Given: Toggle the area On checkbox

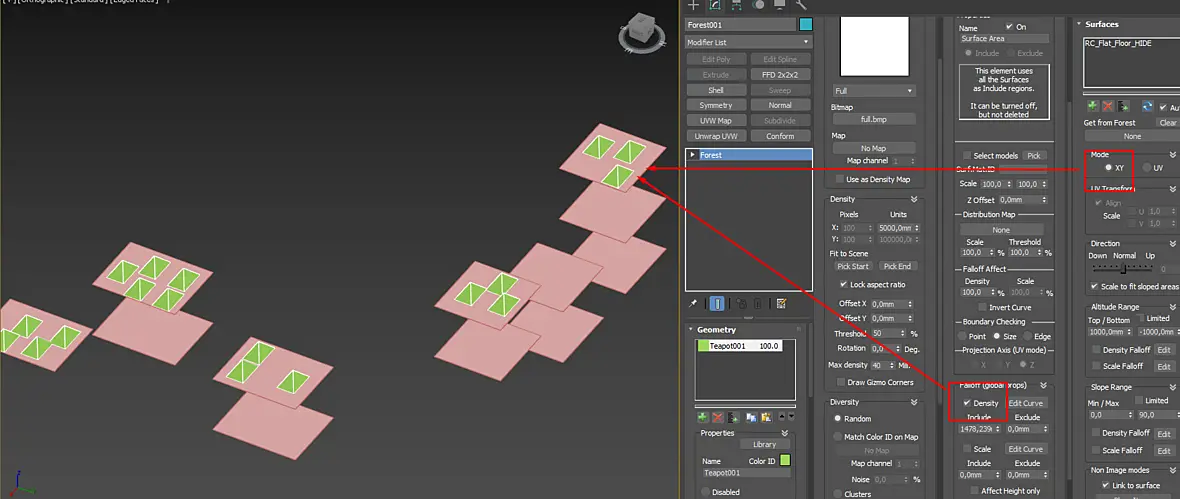Looking at the screenshot, I should (1009, 26).
